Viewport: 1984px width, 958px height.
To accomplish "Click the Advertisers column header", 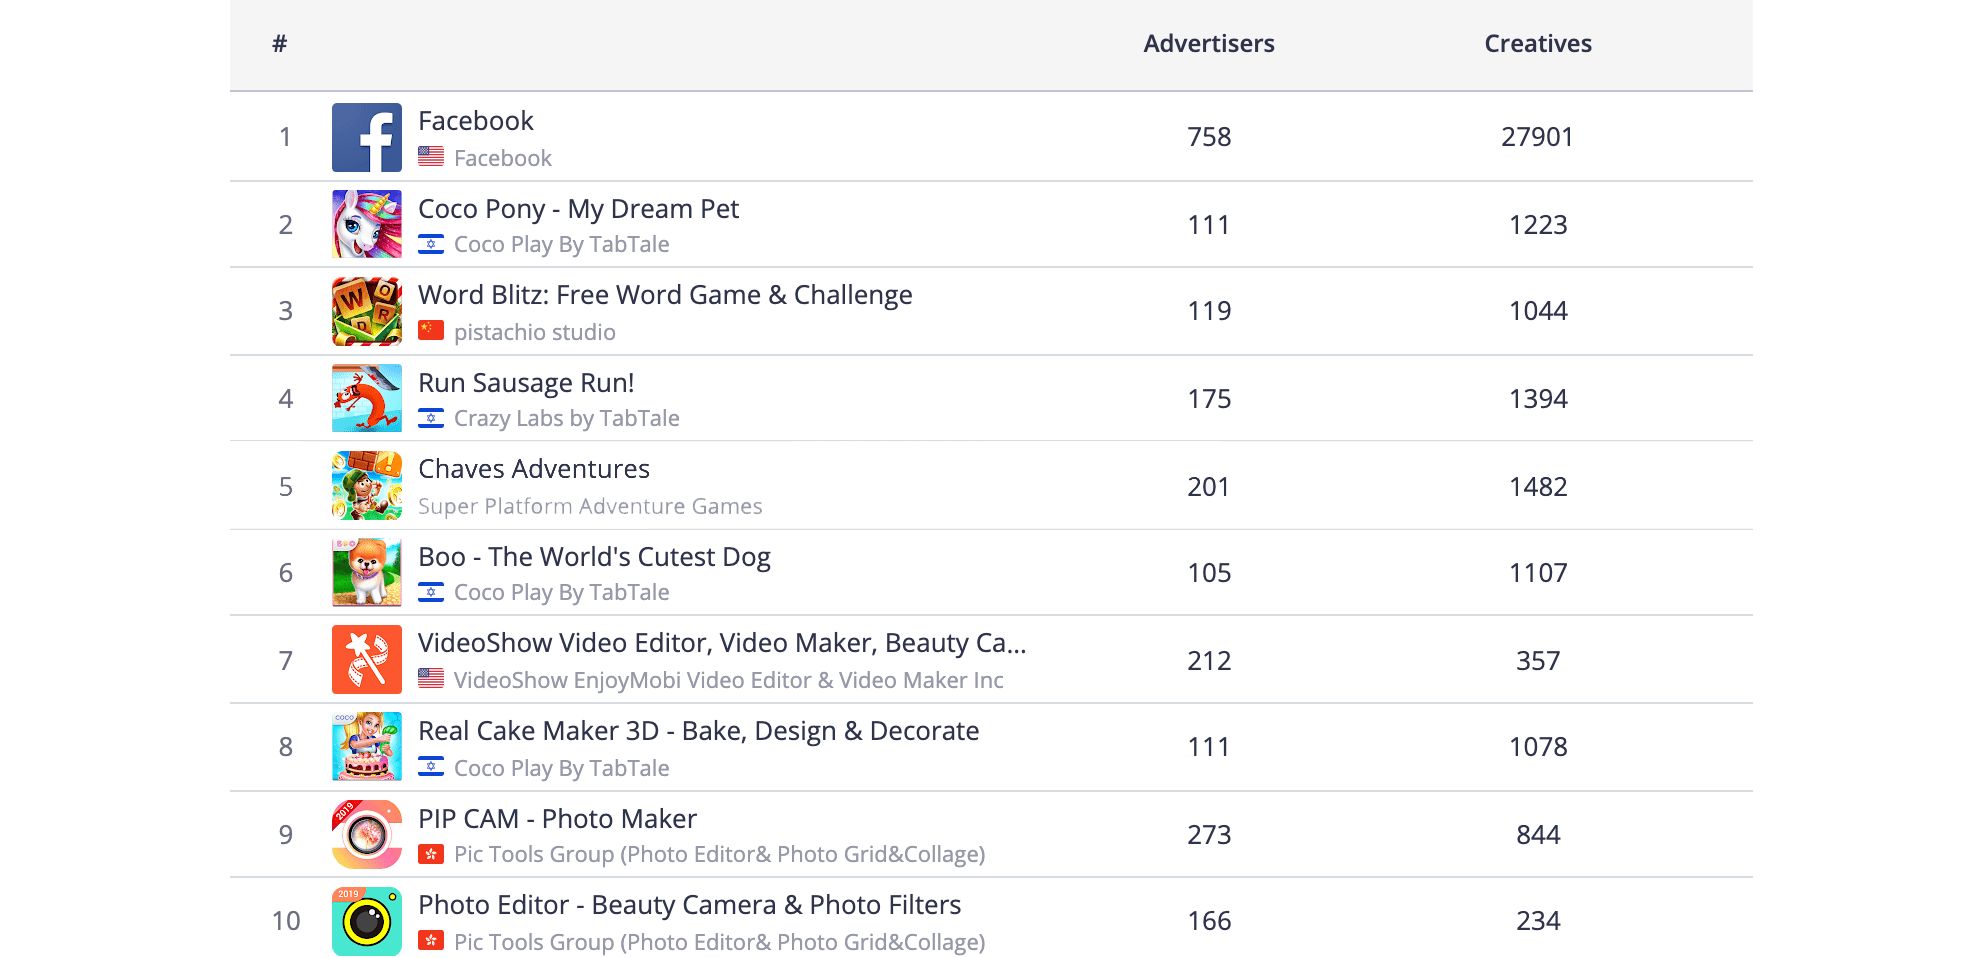I will tap(1209, 44).
